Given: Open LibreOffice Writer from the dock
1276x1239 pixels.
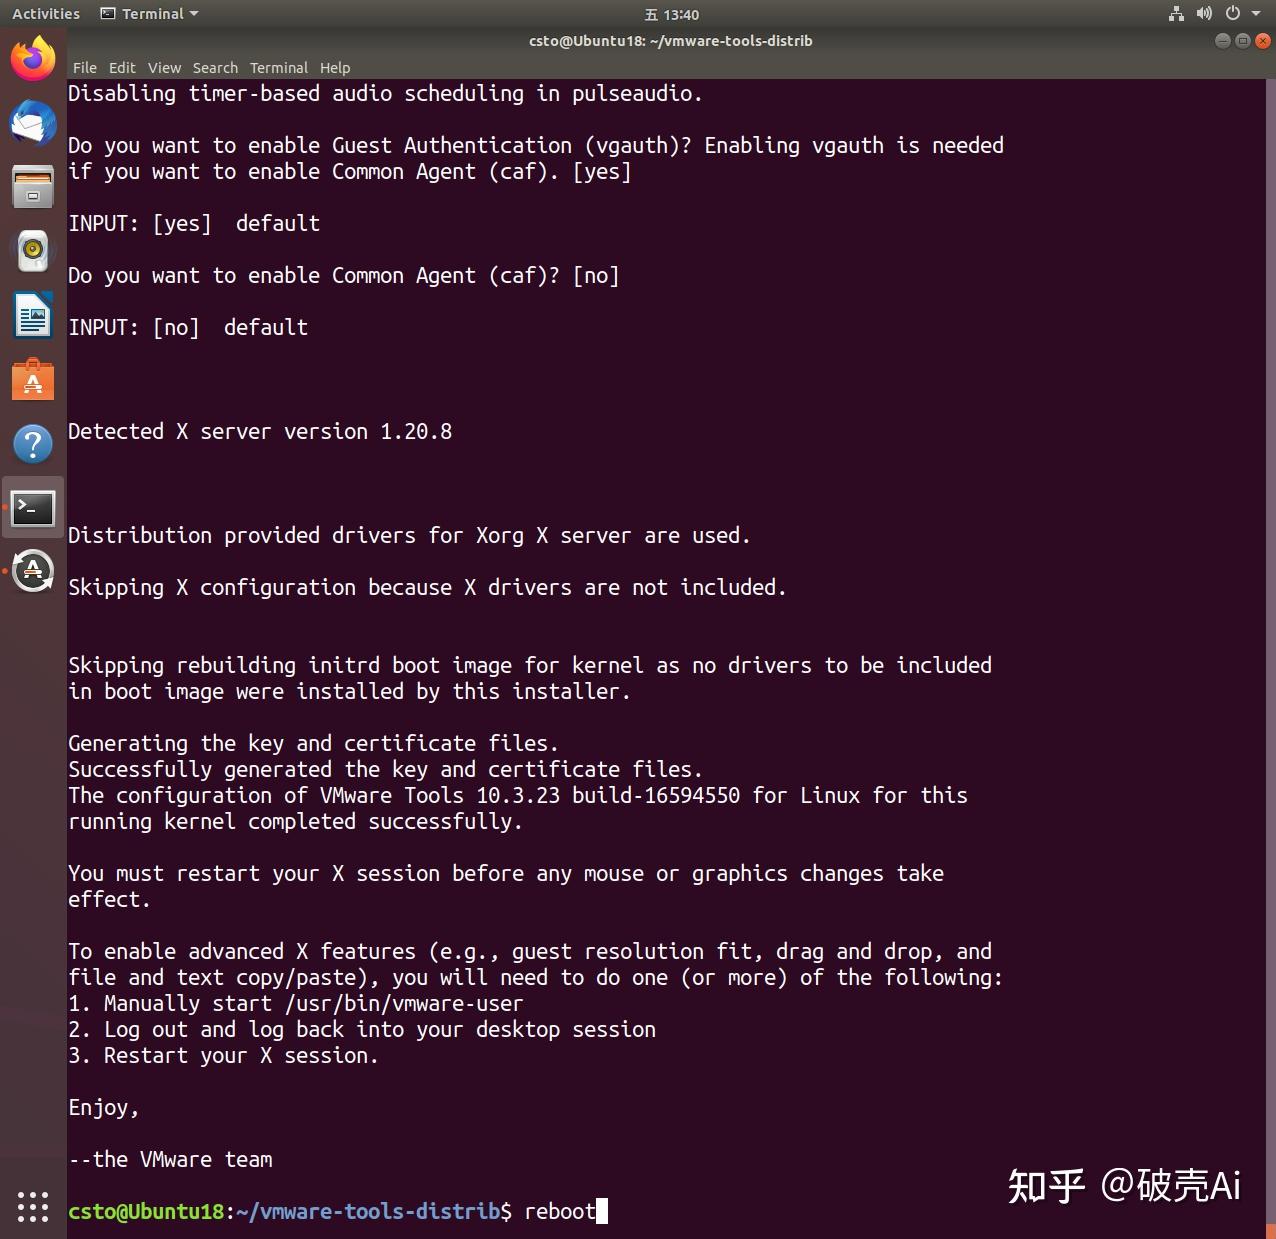Looking at the screenshot, I should point(32,315).
